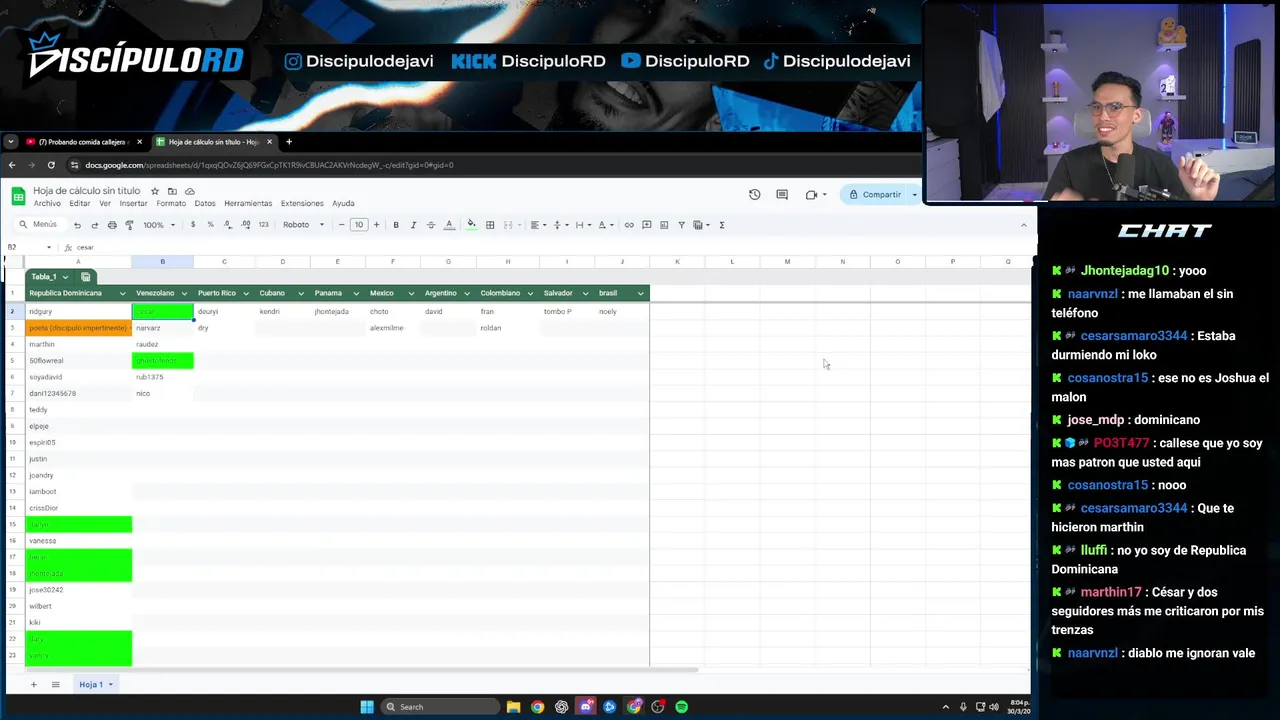Open the Editar menu
The image size is (1280, 720).
pos(80,204)
